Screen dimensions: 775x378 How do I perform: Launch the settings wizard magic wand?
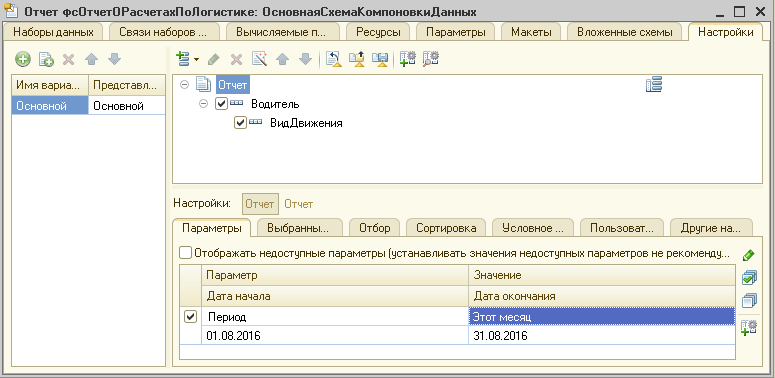(x=259, y=59)
